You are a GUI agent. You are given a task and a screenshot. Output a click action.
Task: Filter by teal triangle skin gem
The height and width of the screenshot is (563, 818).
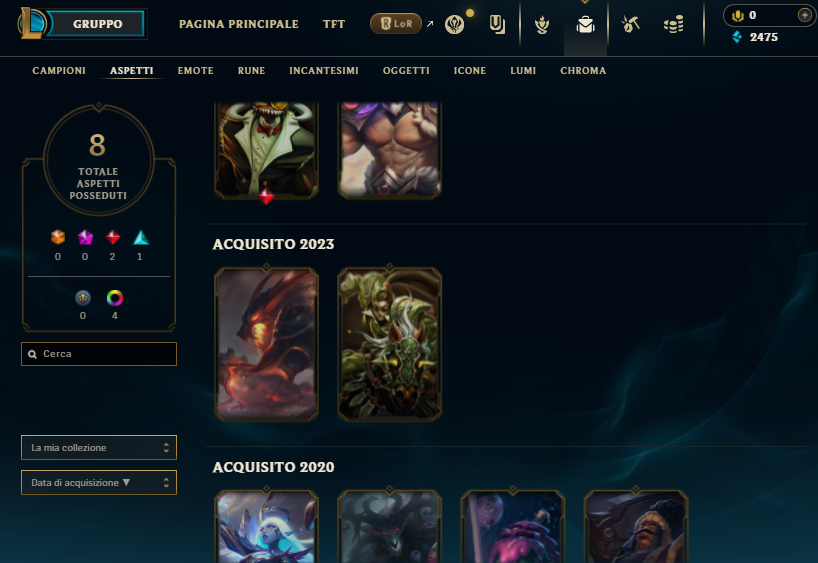click(141, 237)
